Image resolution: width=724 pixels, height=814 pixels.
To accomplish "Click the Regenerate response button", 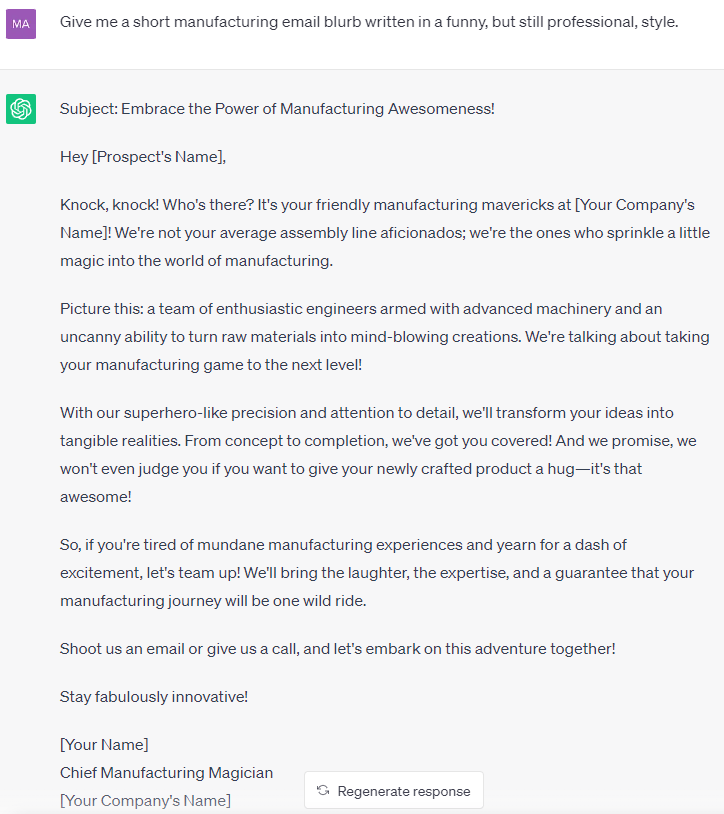I will pyautogui.click(x=394, y=790).
